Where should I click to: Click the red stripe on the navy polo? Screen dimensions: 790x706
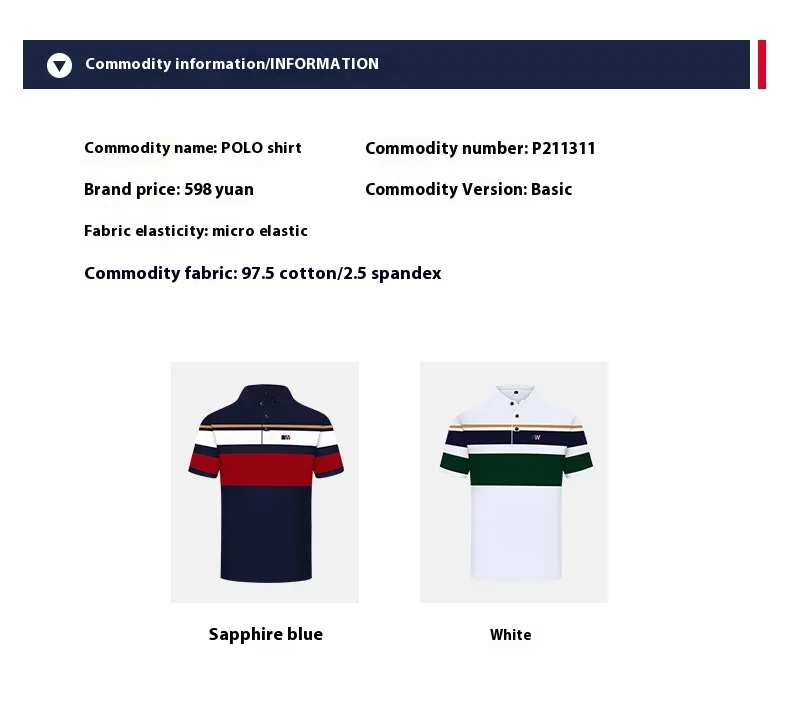(x=266, y=469)
